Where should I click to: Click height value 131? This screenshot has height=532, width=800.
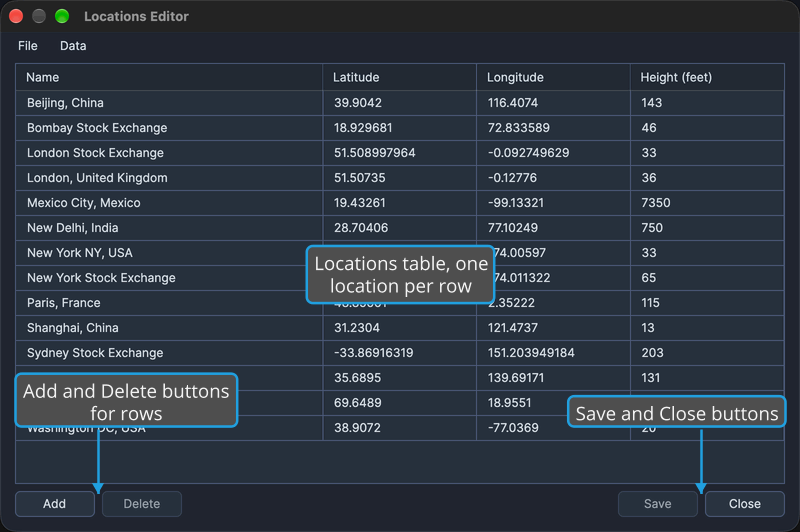coord(707,378)
